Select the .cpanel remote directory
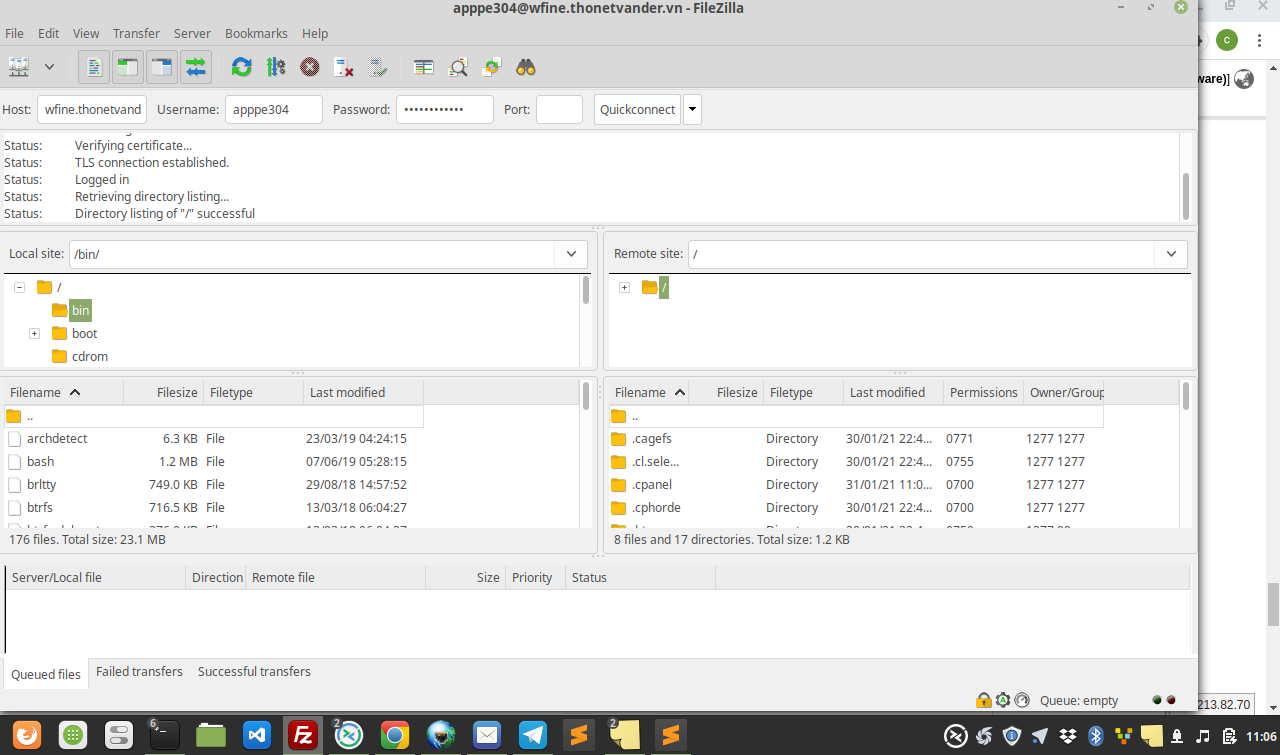Image resolution: width=1280 pixels, height=755 pixels. (856, 484)
